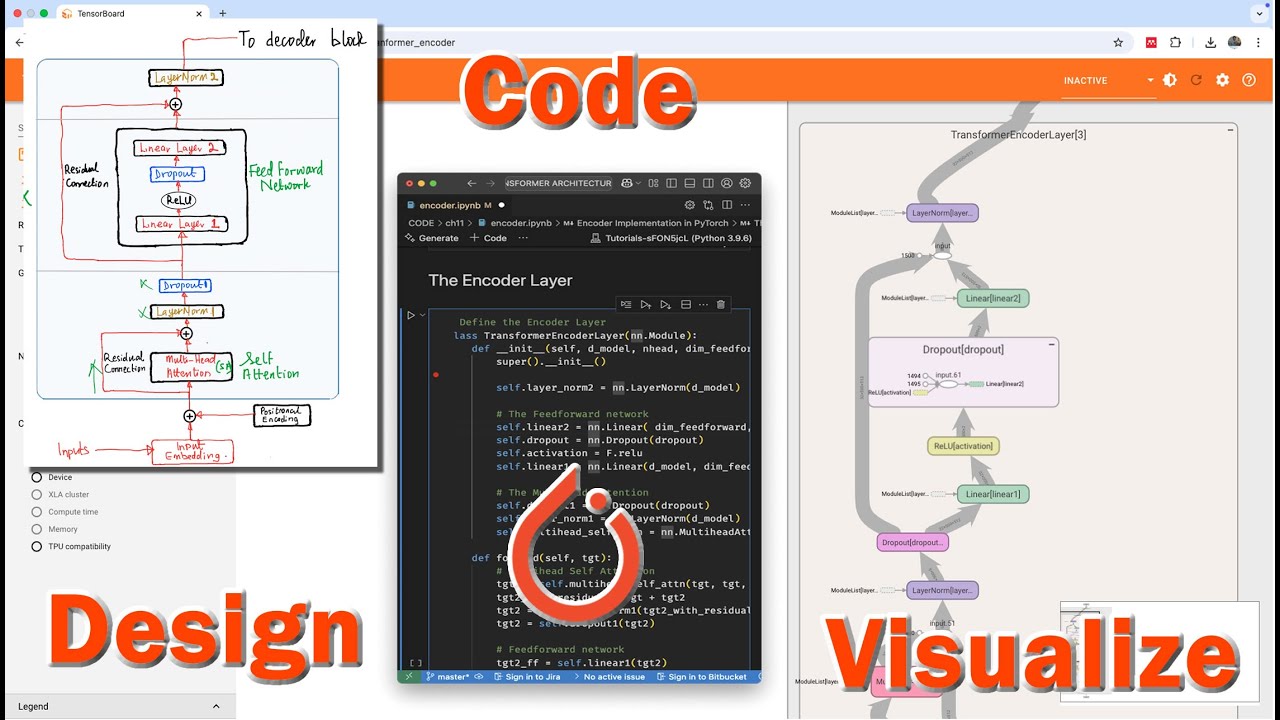This screenshot has width=1280, height=720.
Task: Open Chrome three-dot menu
Action: [x=1258, y=43]
